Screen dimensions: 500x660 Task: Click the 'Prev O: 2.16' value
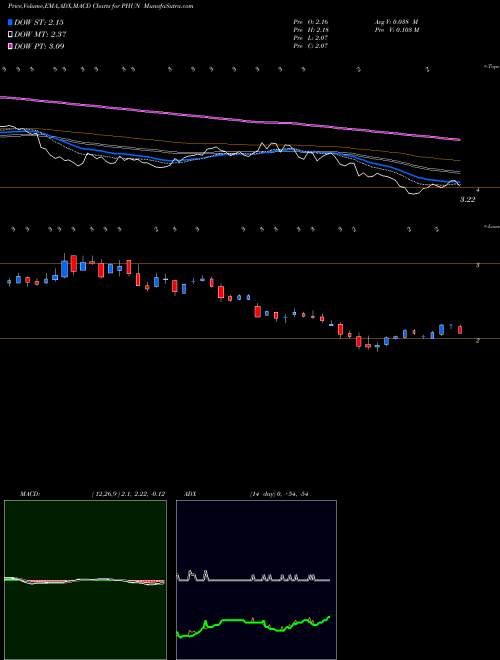pos(311,21)
